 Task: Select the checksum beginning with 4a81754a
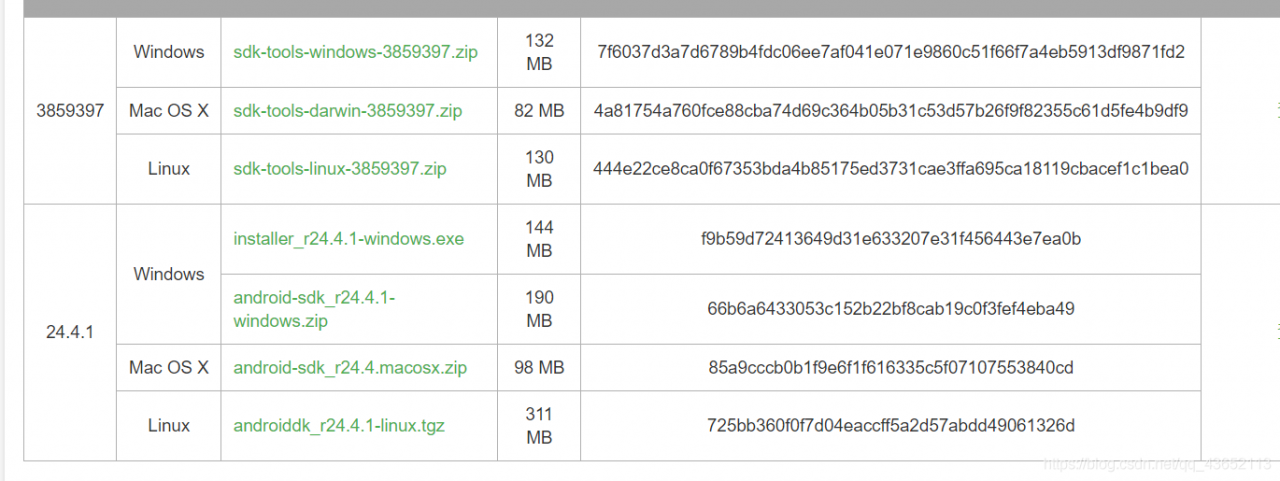(x=890, y=111)
